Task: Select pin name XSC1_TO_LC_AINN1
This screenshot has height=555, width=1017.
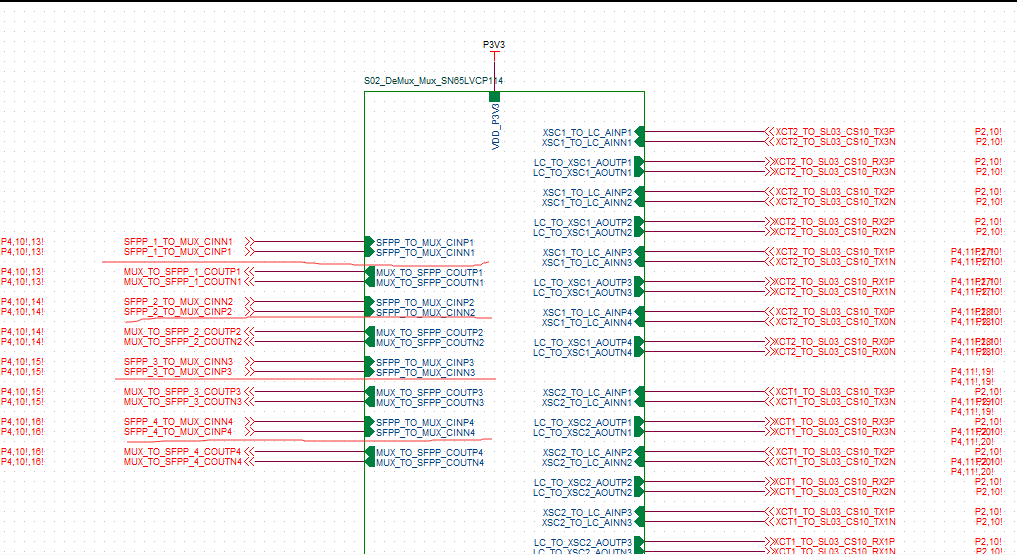Action: pos(587,143)
